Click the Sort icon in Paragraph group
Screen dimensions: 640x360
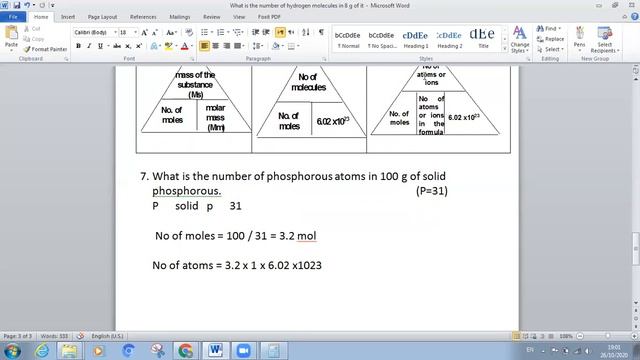tap(306, 32)
